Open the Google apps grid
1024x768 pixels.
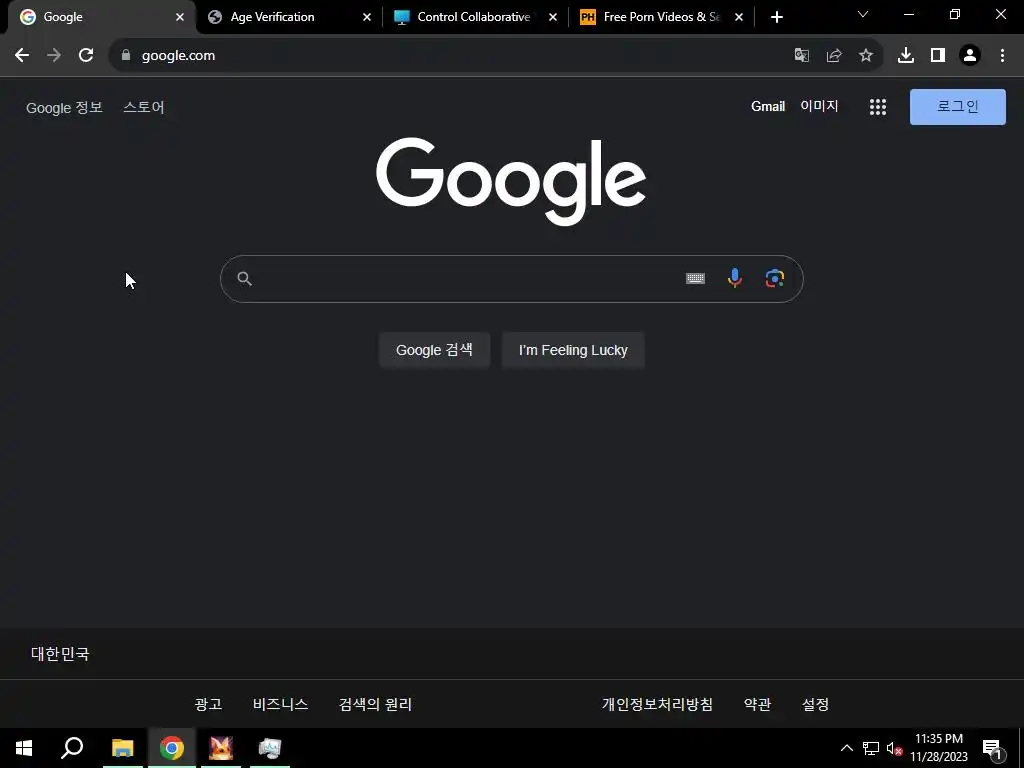(x=878, y=107)
